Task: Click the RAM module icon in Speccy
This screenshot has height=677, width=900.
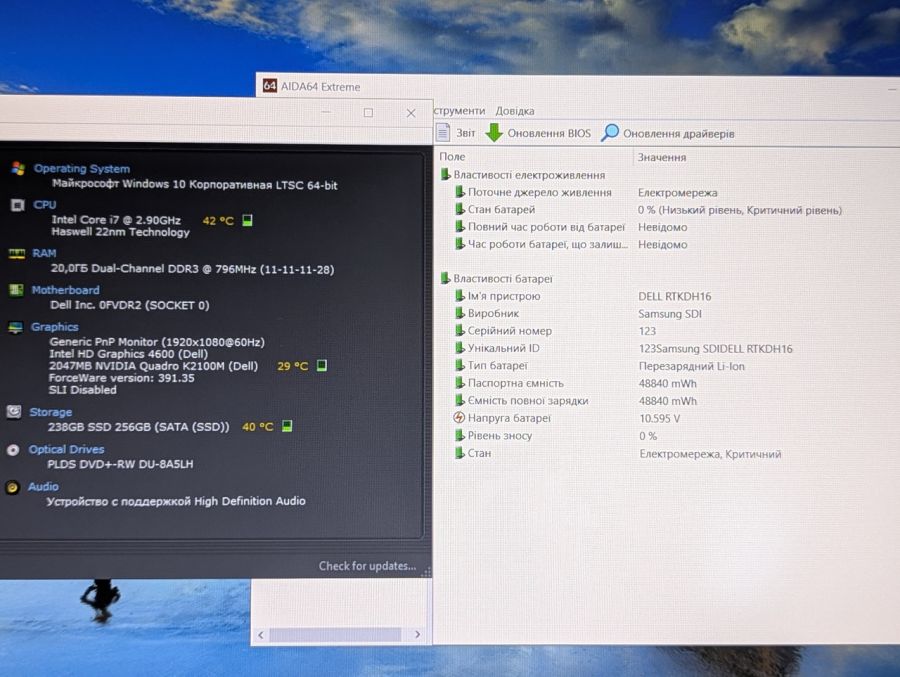Action: click(17, 253)
